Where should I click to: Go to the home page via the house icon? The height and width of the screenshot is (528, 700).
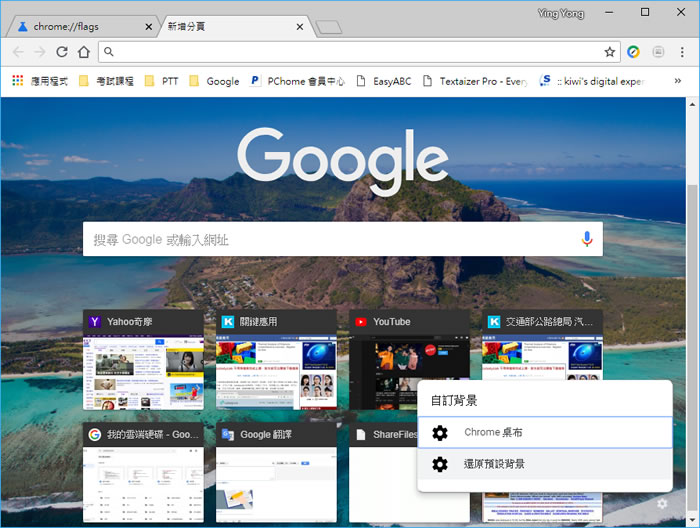(x=84, y=51)
